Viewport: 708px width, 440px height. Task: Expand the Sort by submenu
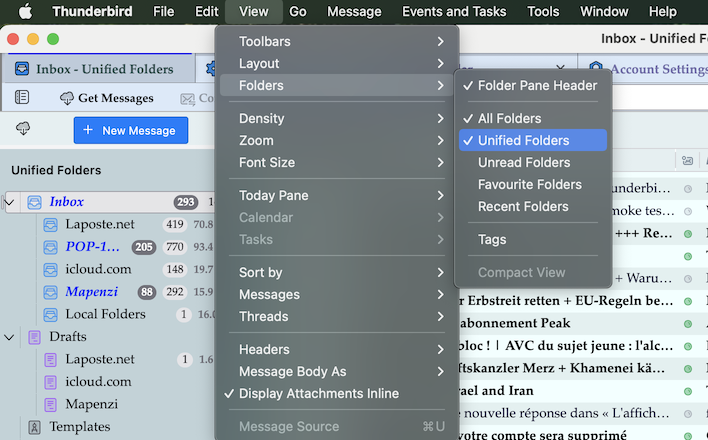click(337, 272)
